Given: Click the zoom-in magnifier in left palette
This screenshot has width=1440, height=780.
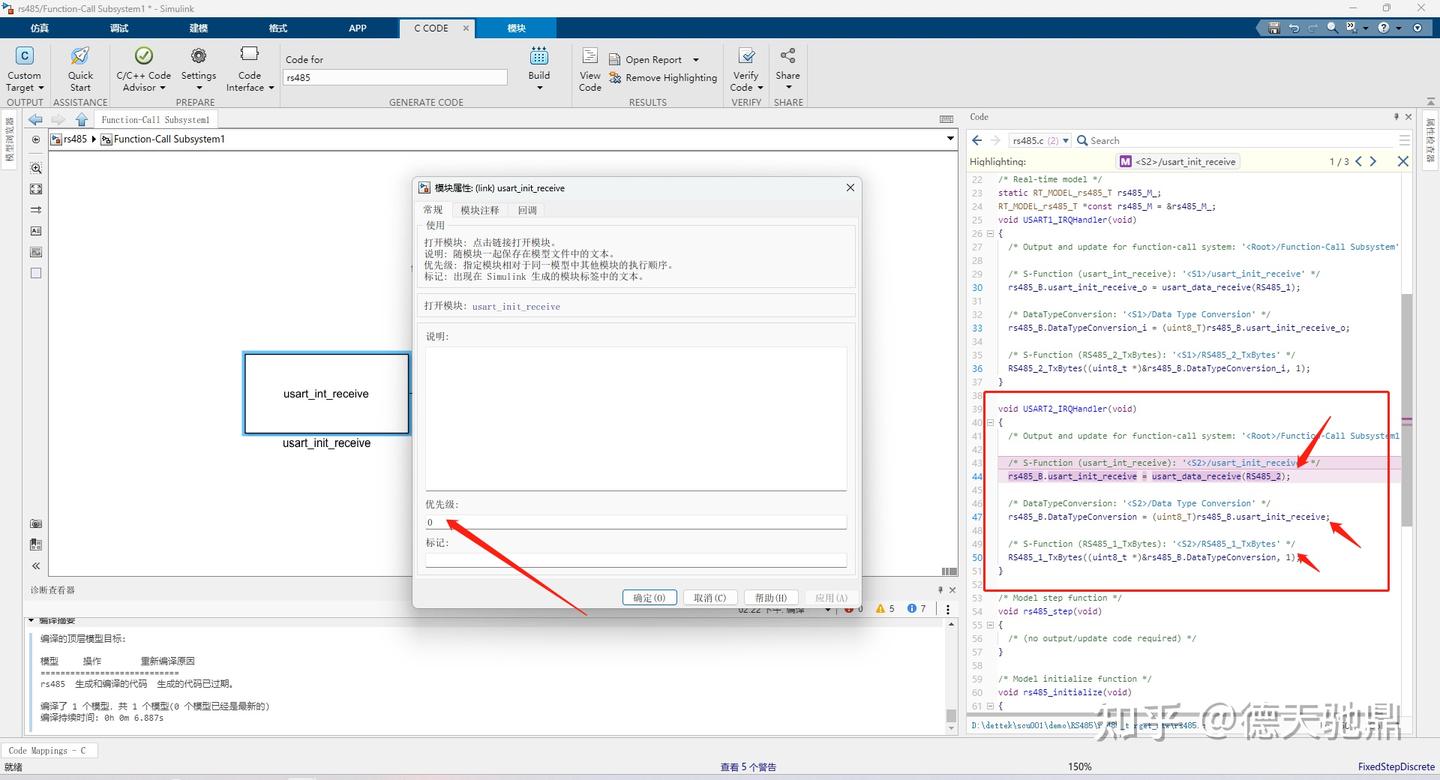Looking at the screenshot, I should pos(36,168).
